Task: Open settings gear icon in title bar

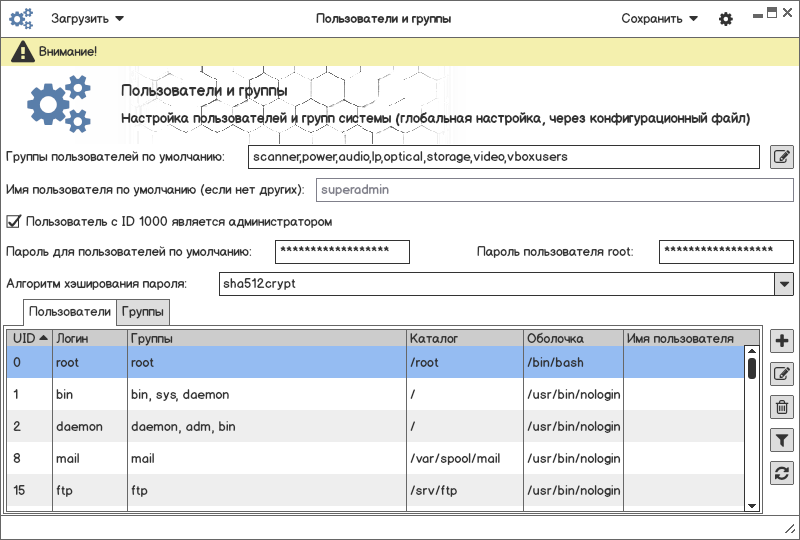Action: 726,19
